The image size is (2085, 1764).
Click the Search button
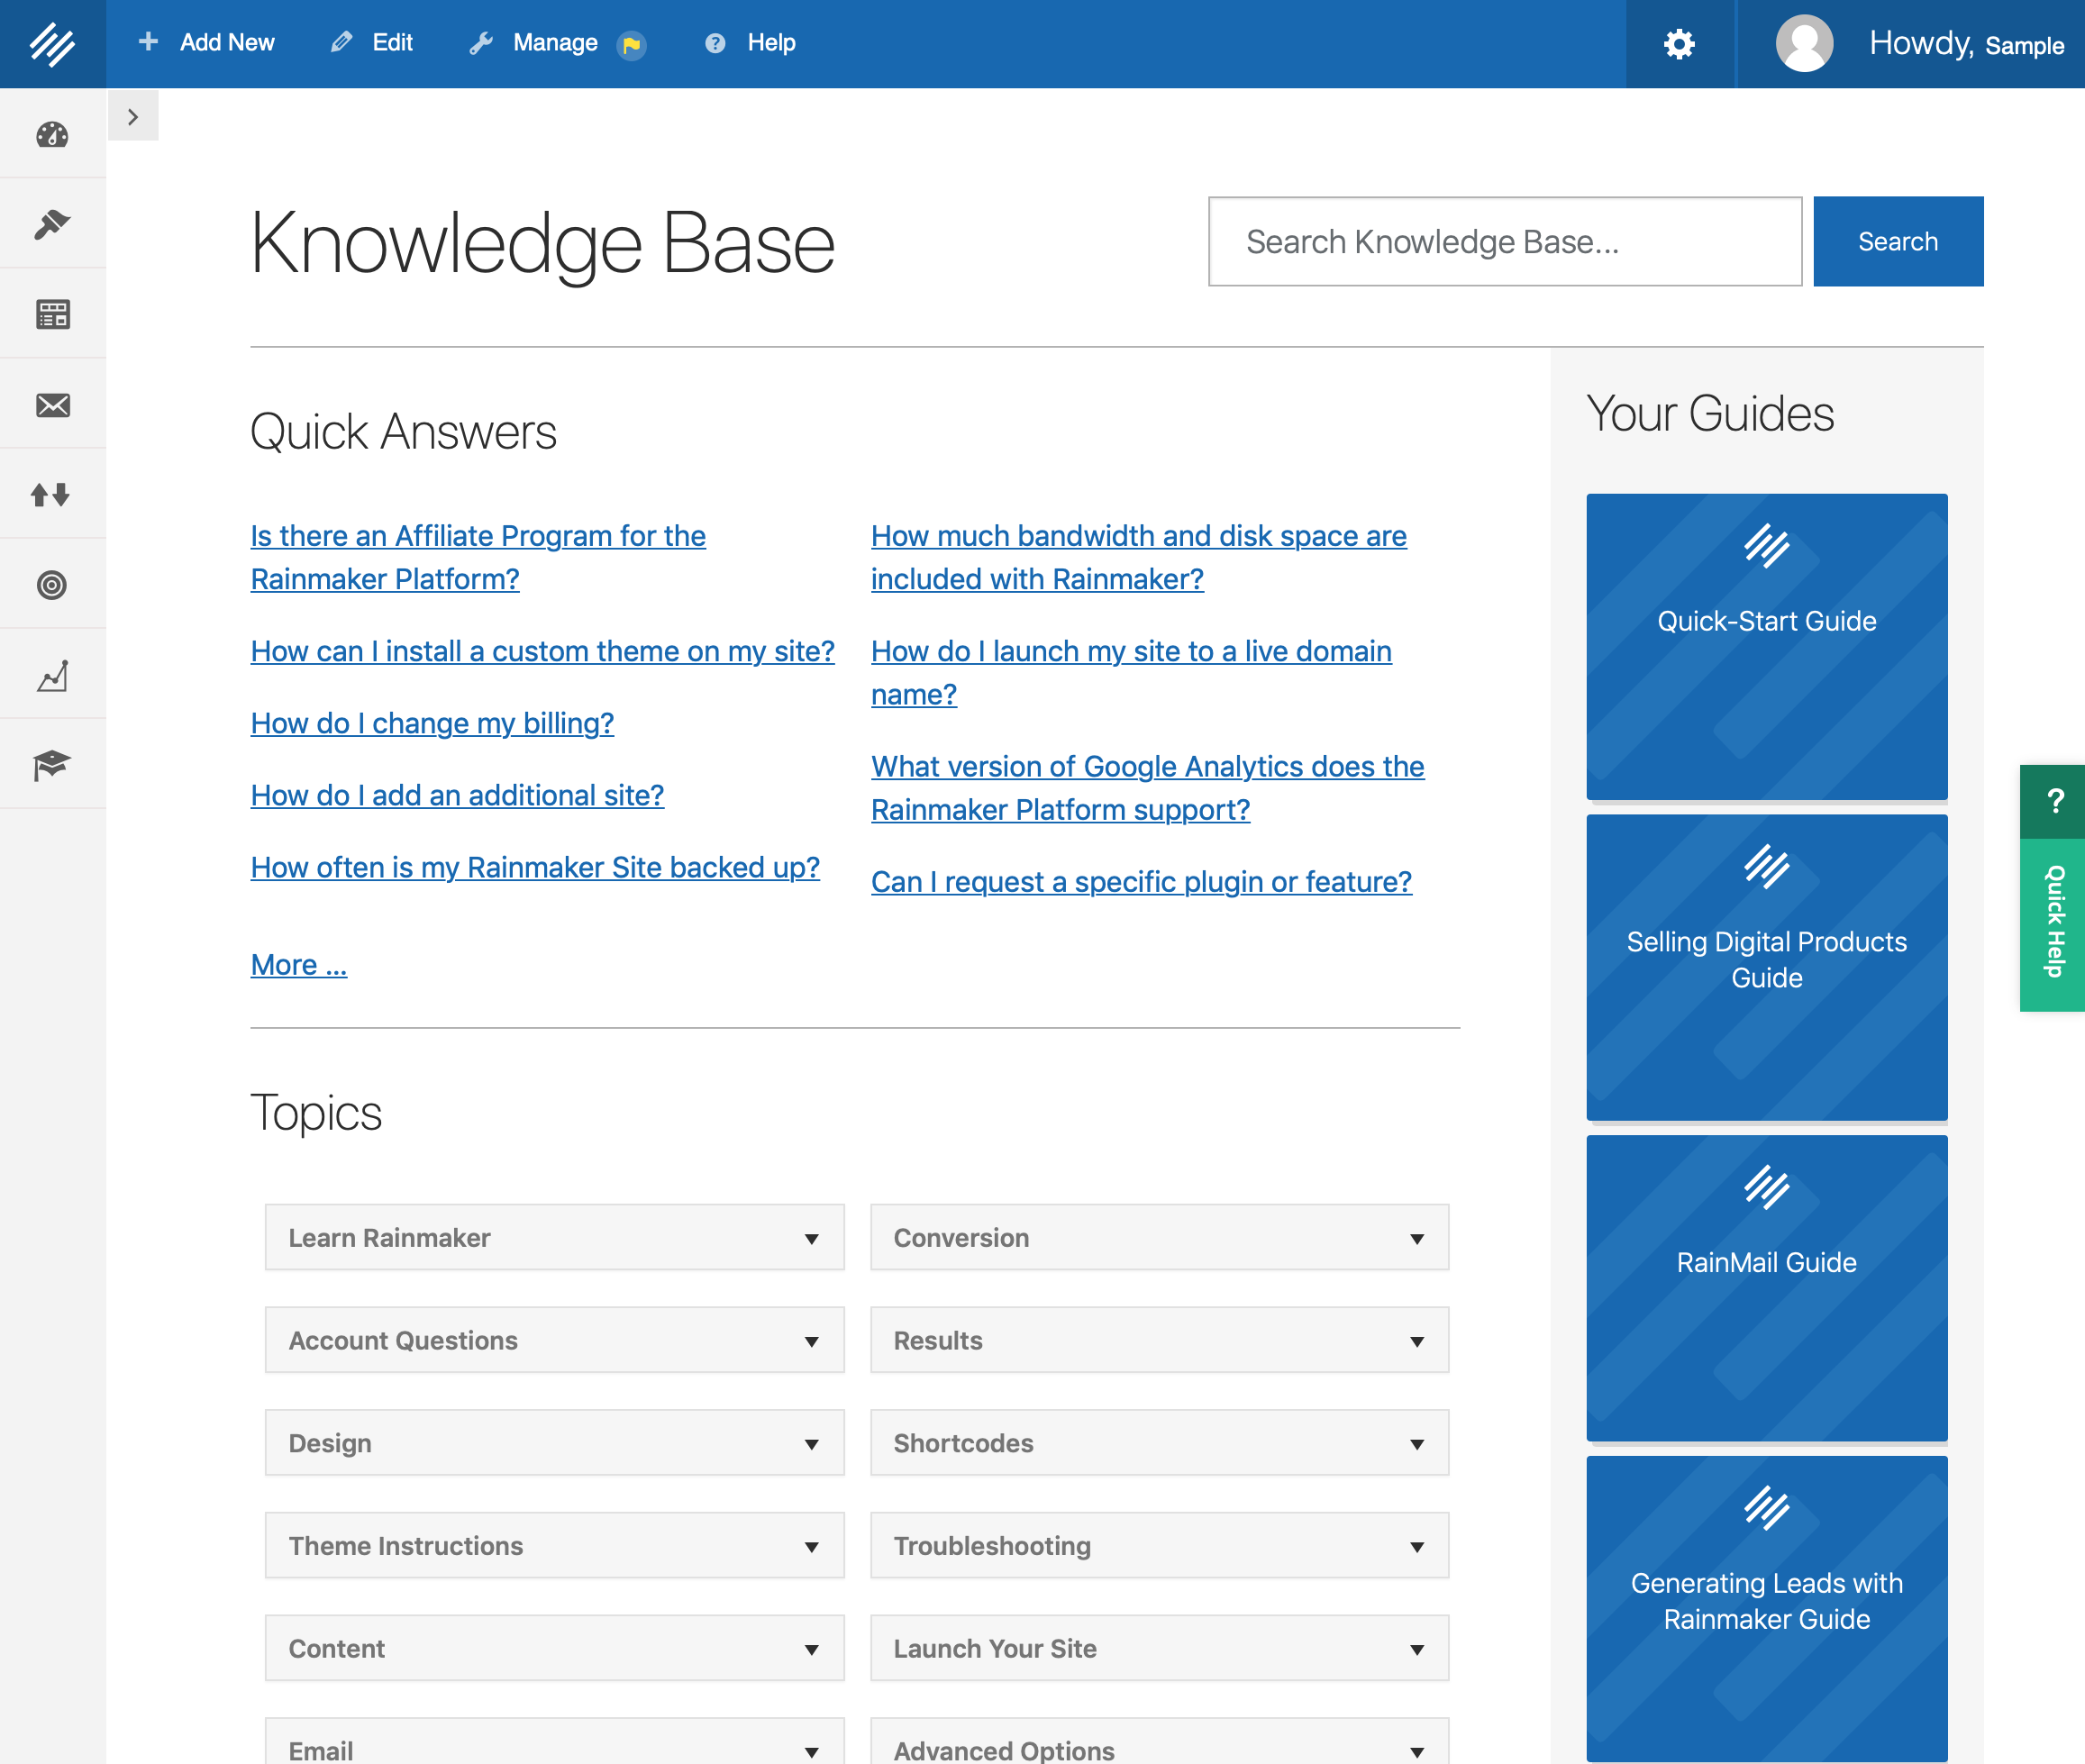[1898, 241]
